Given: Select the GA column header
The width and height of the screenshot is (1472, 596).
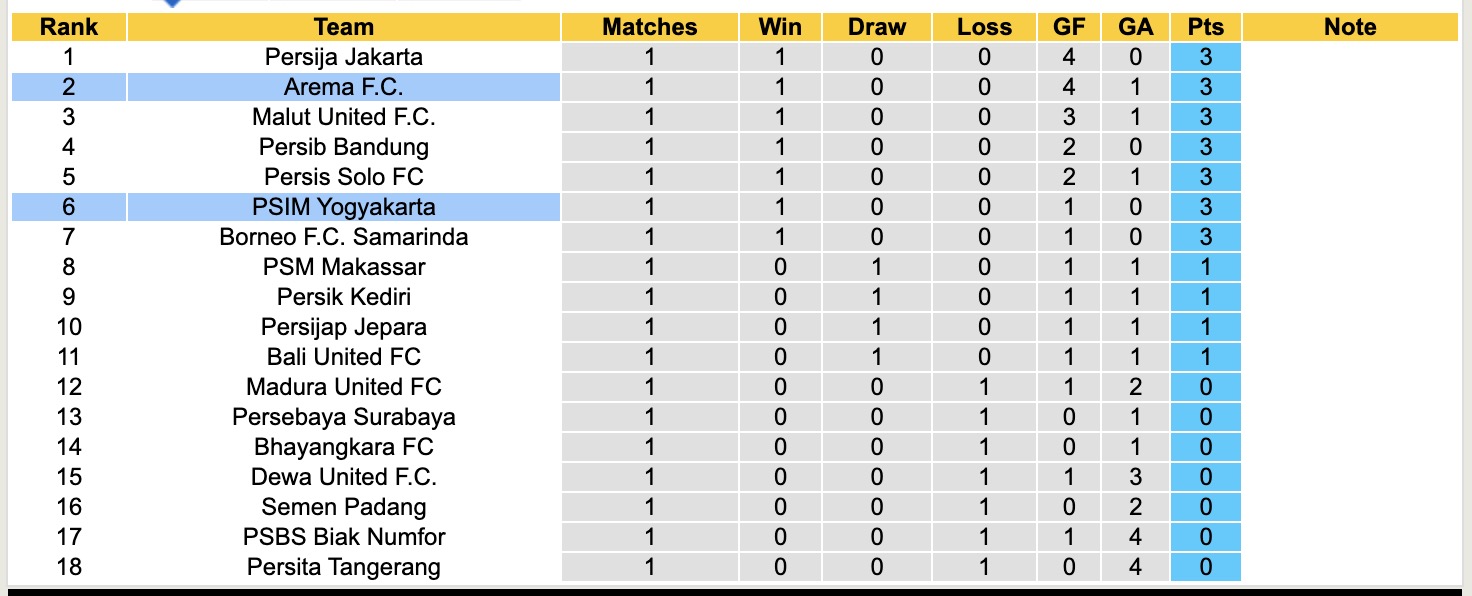Looking at the screenshot, I should point(1135,27).
